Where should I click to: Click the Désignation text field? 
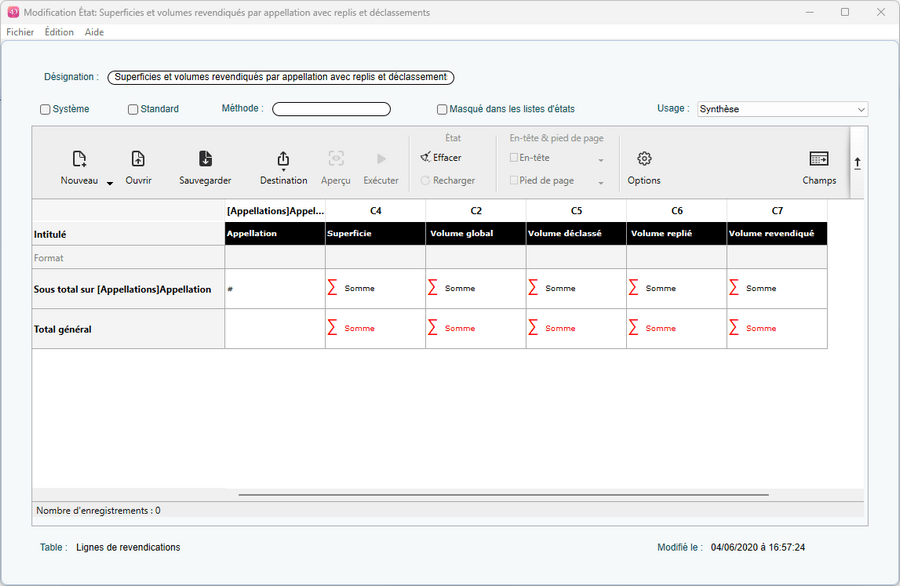[x=281, y=77]
